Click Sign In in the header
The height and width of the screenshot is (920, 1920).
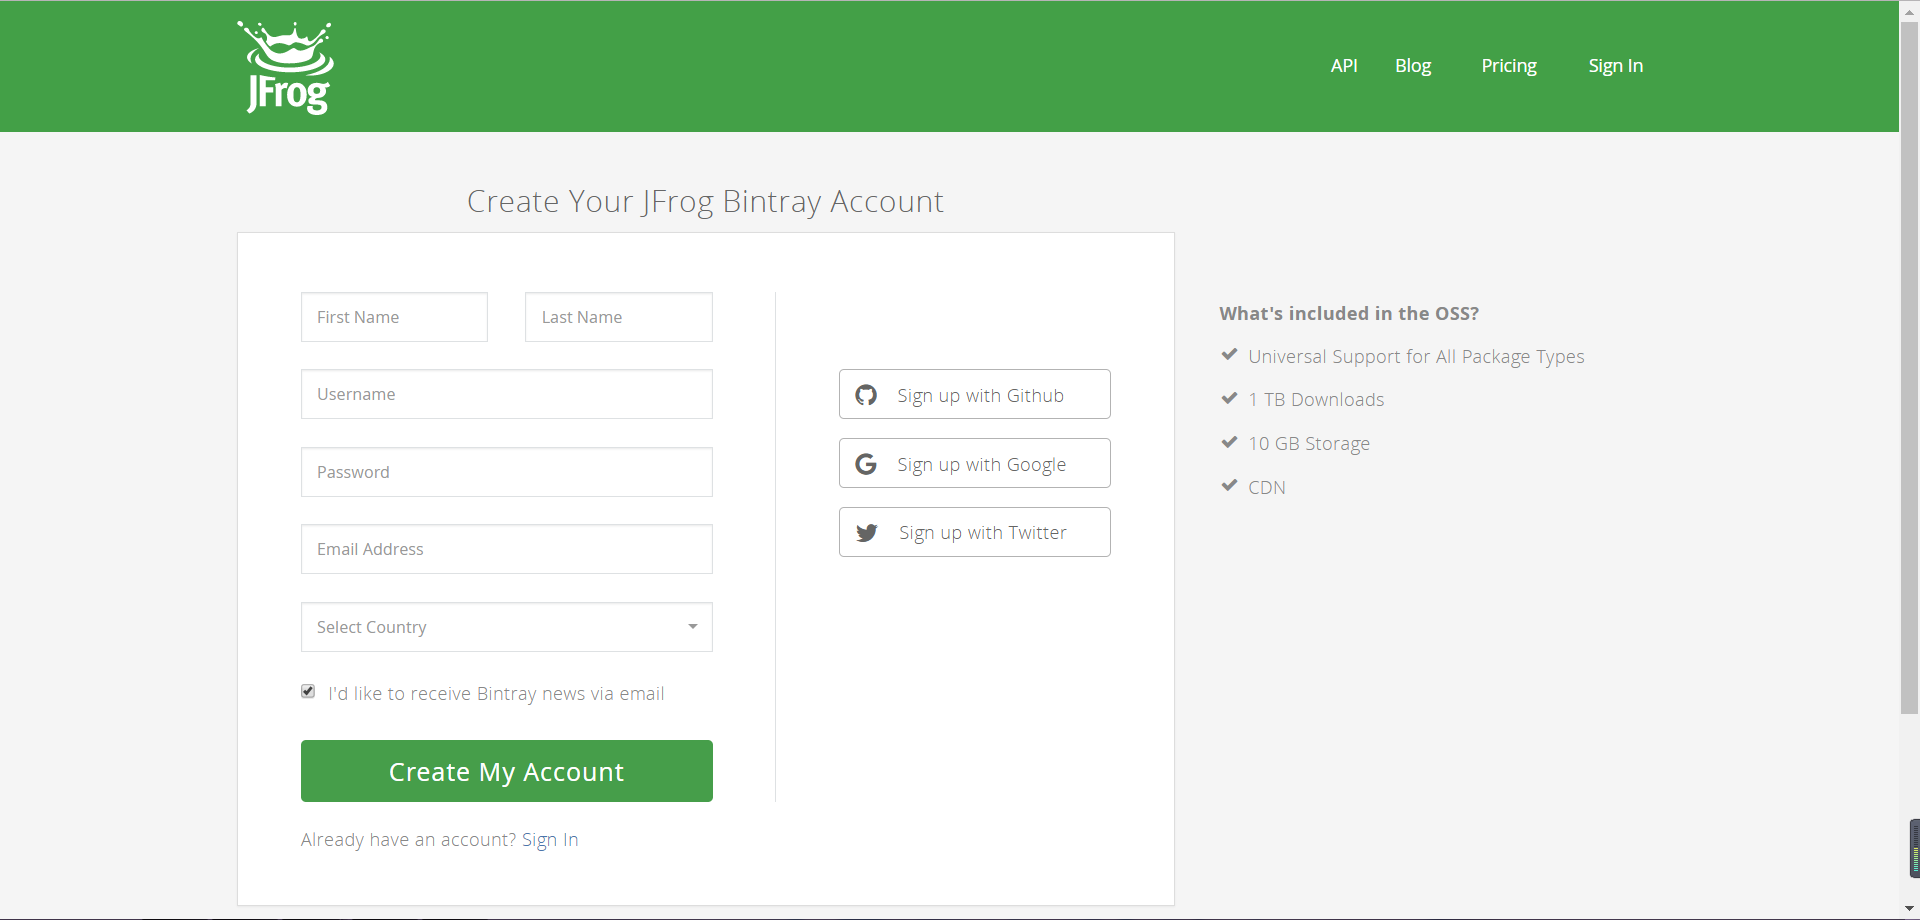coord(1616,66)
